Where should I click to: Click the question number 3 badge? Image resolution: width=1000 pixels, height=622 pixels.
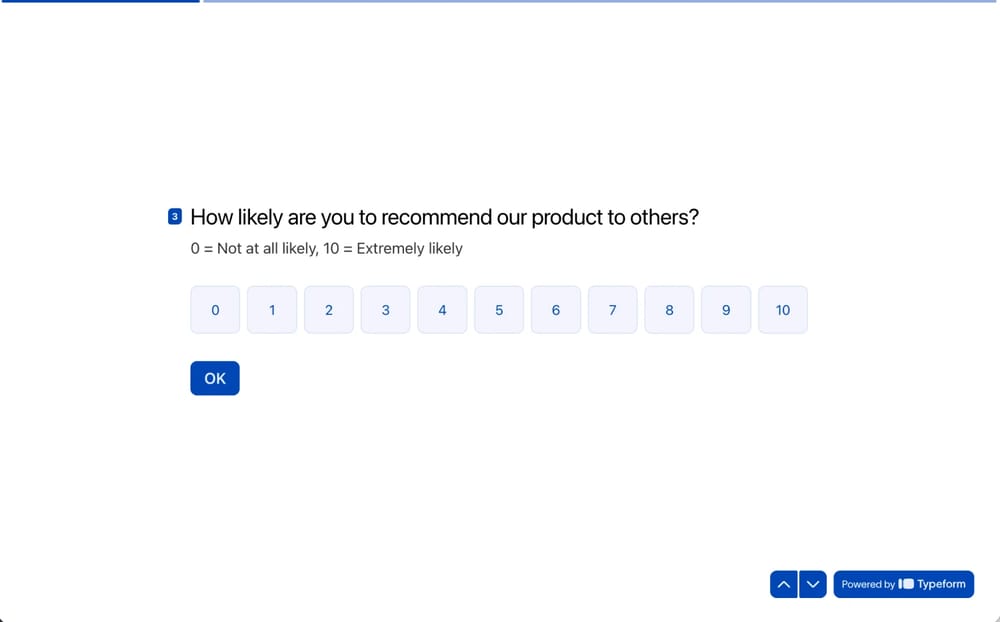point(175,216)
